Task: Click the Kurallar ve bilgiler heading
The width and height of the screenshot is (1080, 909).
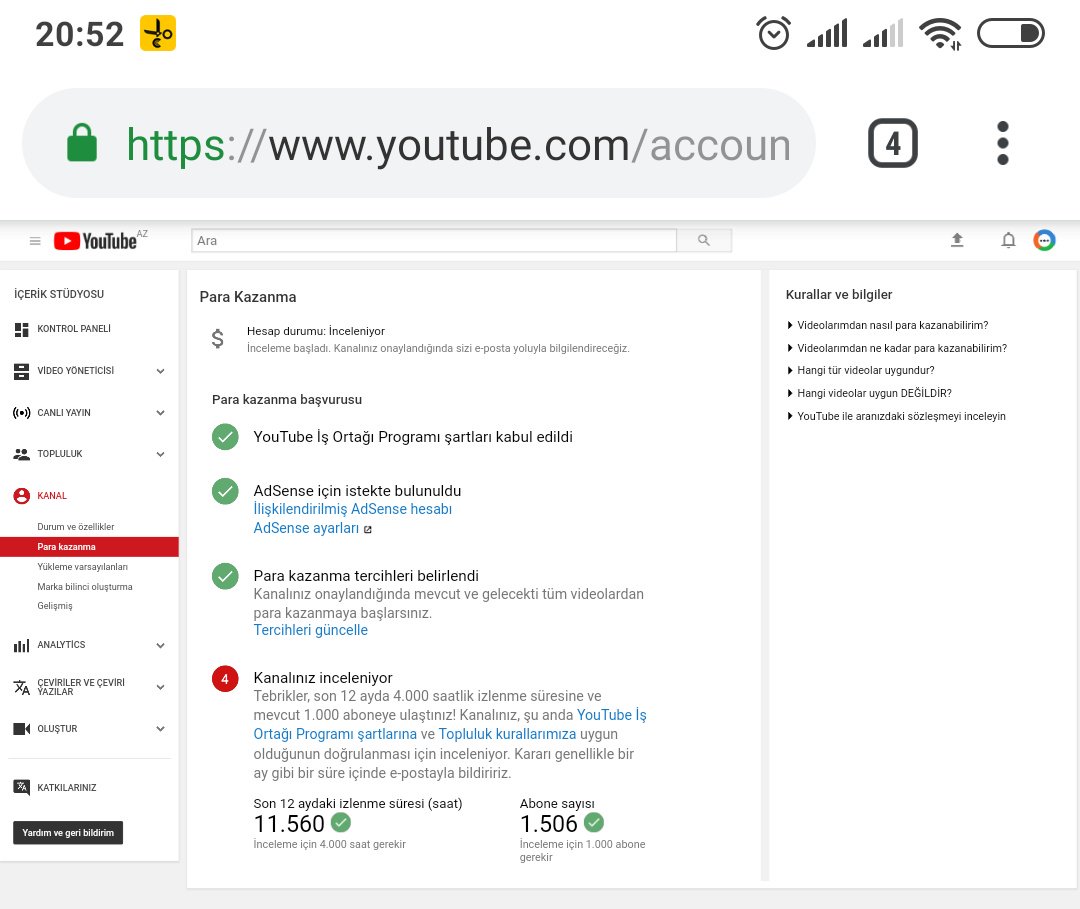Action: 839,295
